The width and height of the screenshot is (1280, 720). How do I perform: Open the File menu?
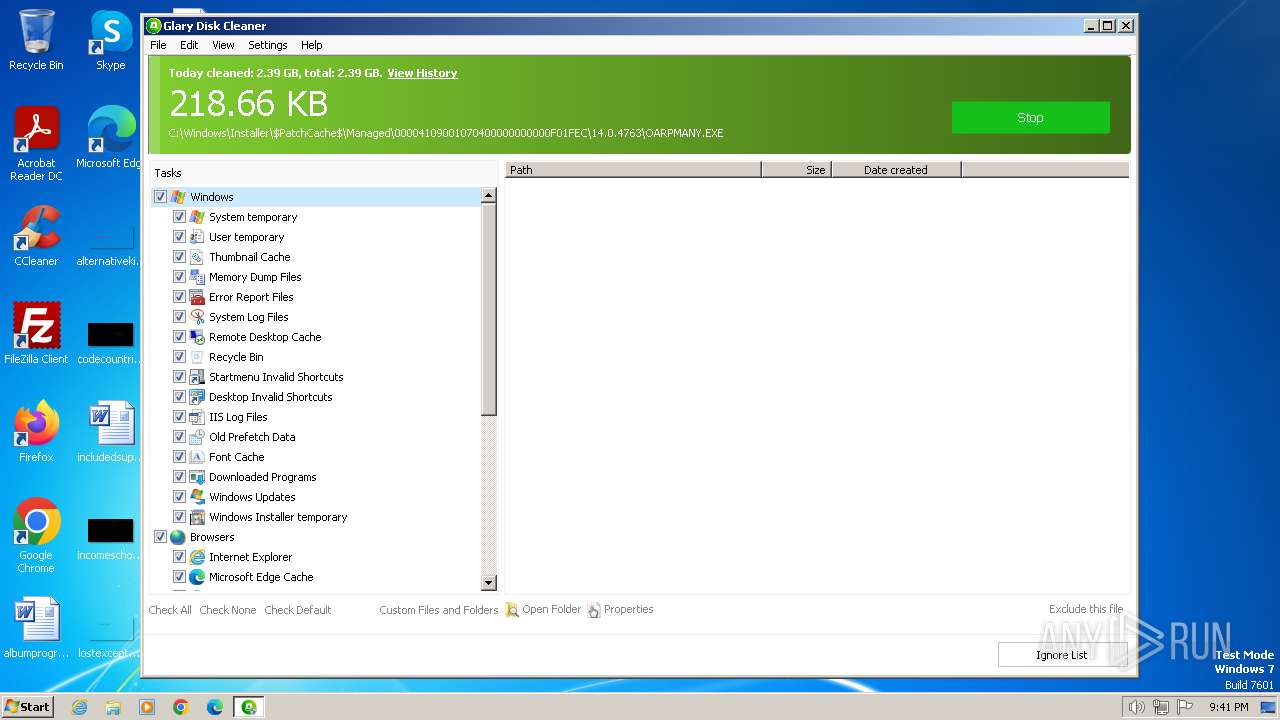[x=158, y=45]
